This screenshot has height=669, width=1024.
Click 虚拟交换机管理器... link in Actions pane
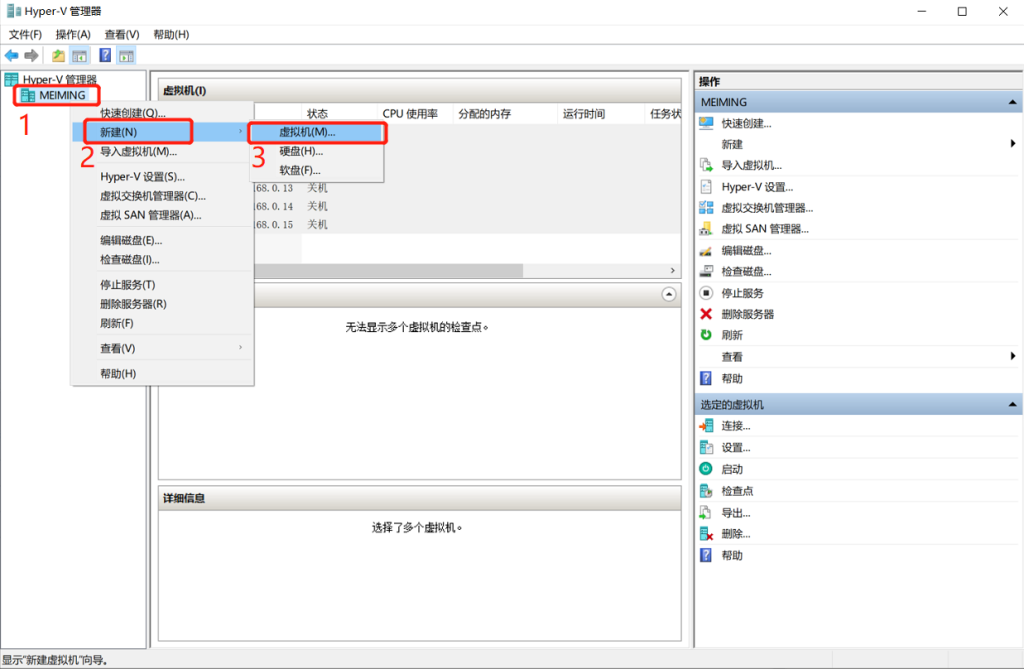[x=767, y=208]
